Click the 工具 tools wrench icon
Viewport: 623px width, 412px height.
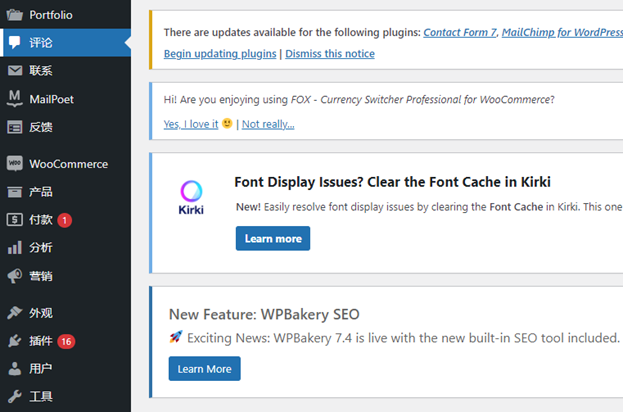click(x=15, y=396)
